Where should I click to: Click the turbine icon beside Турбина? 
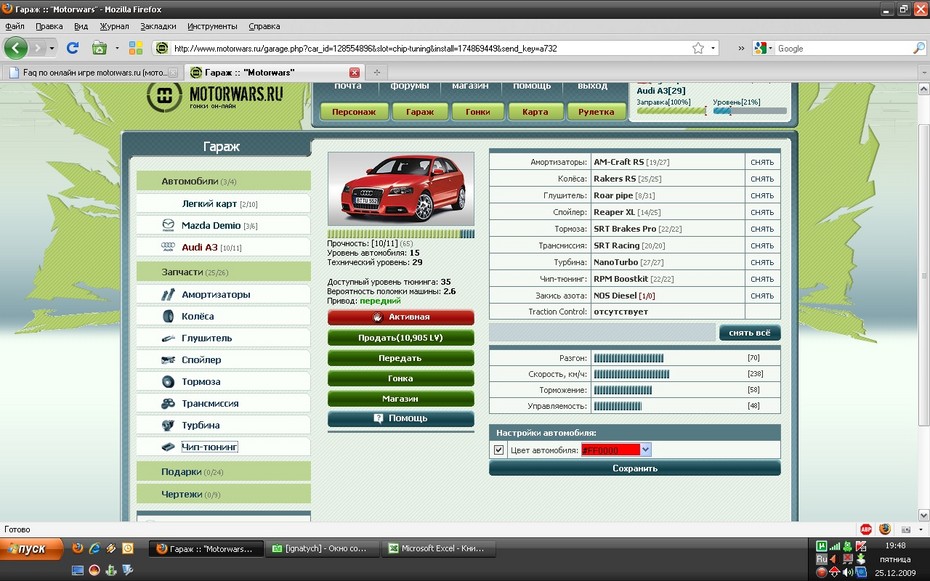click(x=168, y=426)
